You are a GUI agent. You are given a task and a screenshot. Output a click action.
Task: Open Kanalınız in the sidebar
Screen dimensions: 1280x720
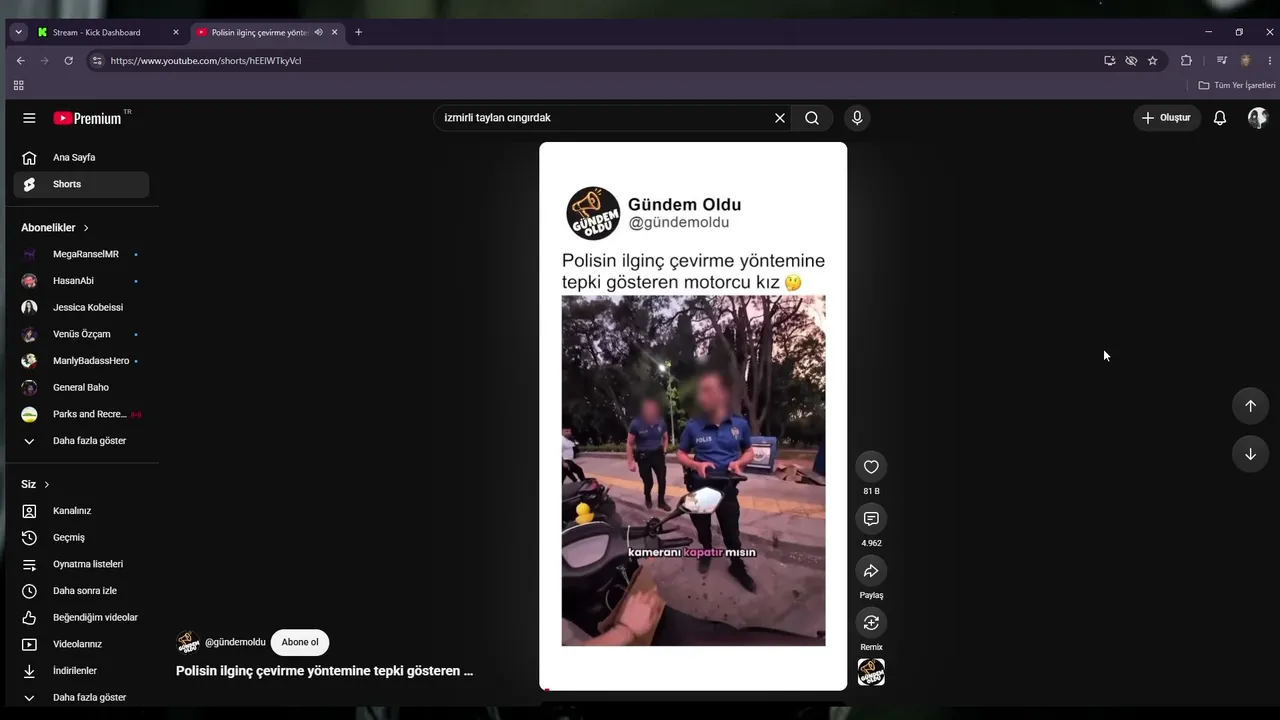point(81,511)
